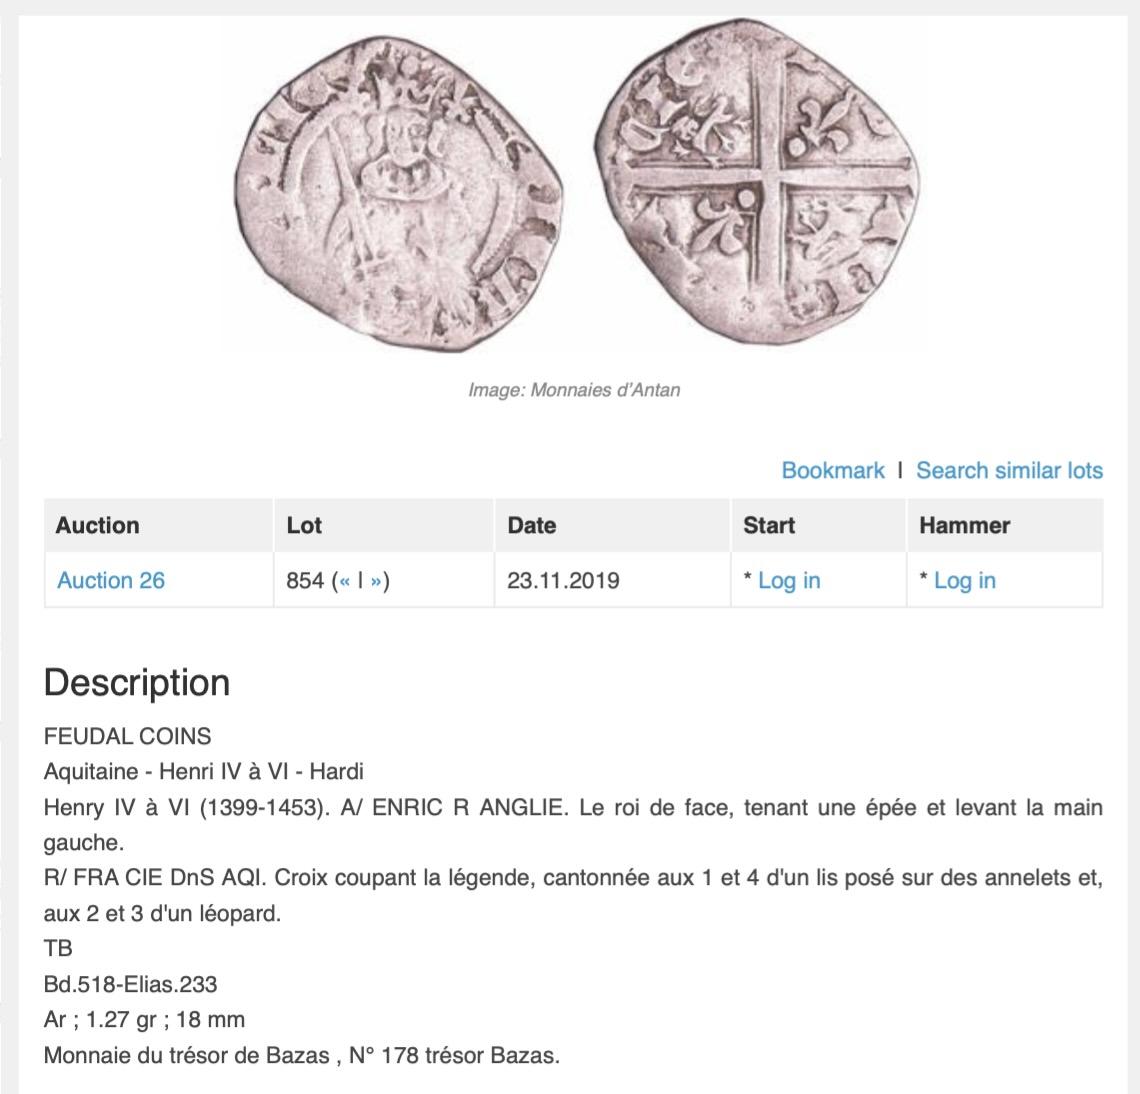Click the Hammer column header
This screenshot has height=1094, width=1140.
[x=964, y=526]
